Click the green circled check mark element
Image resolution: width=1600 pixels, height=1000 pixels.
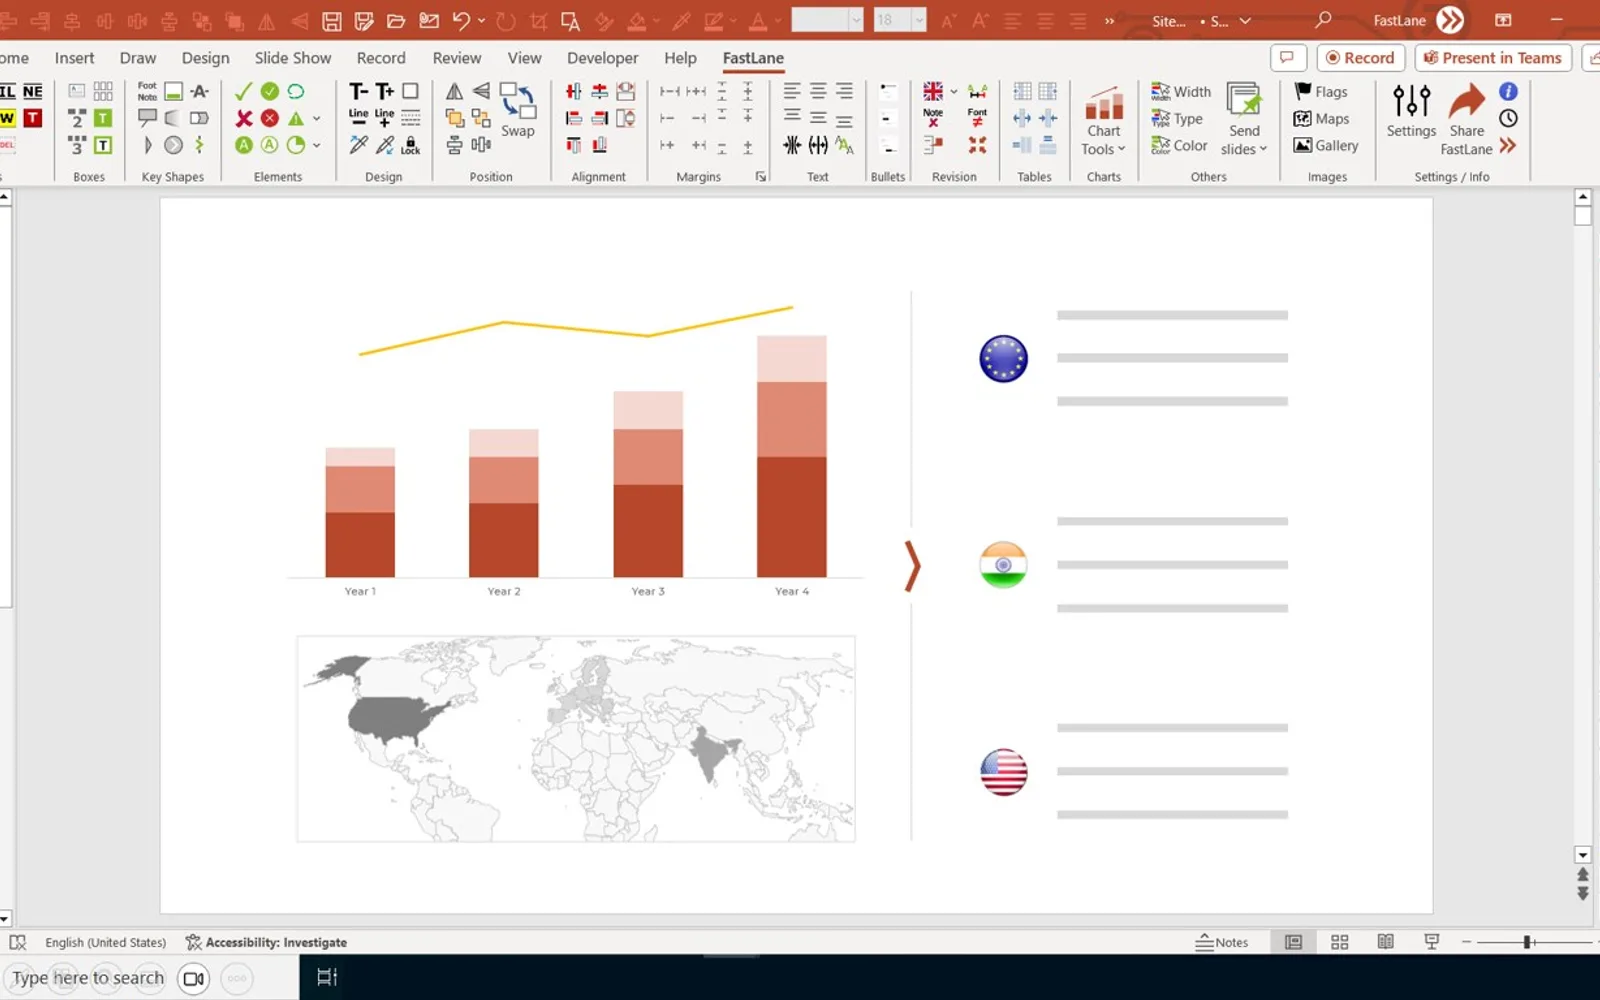pyautogui.click(x=270, y=91)
